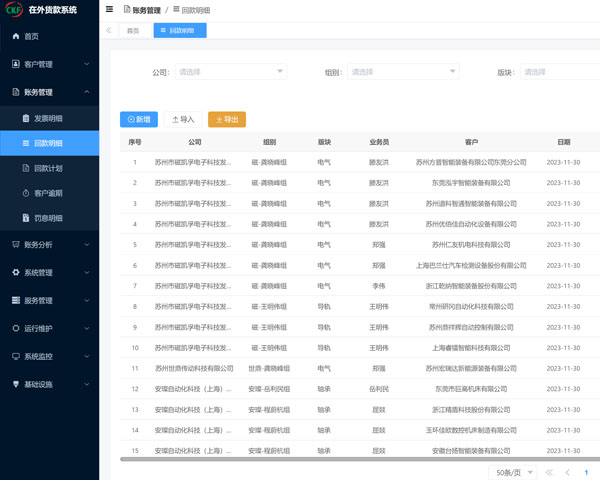Image resolution: width=600 pixels, height=480 pixels.
Task: Click the 罚息明细 file icon
Action: tap(25, 218)
